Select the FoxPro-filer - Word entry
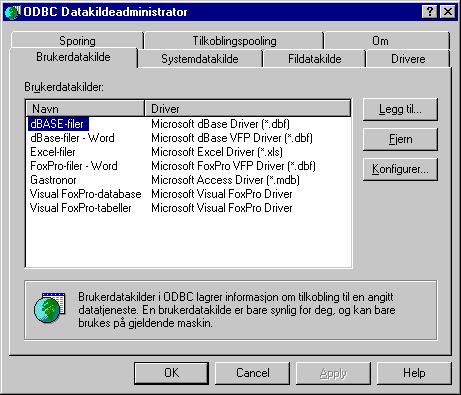This screenshot has width=461, height=395. tap(74, 166)
